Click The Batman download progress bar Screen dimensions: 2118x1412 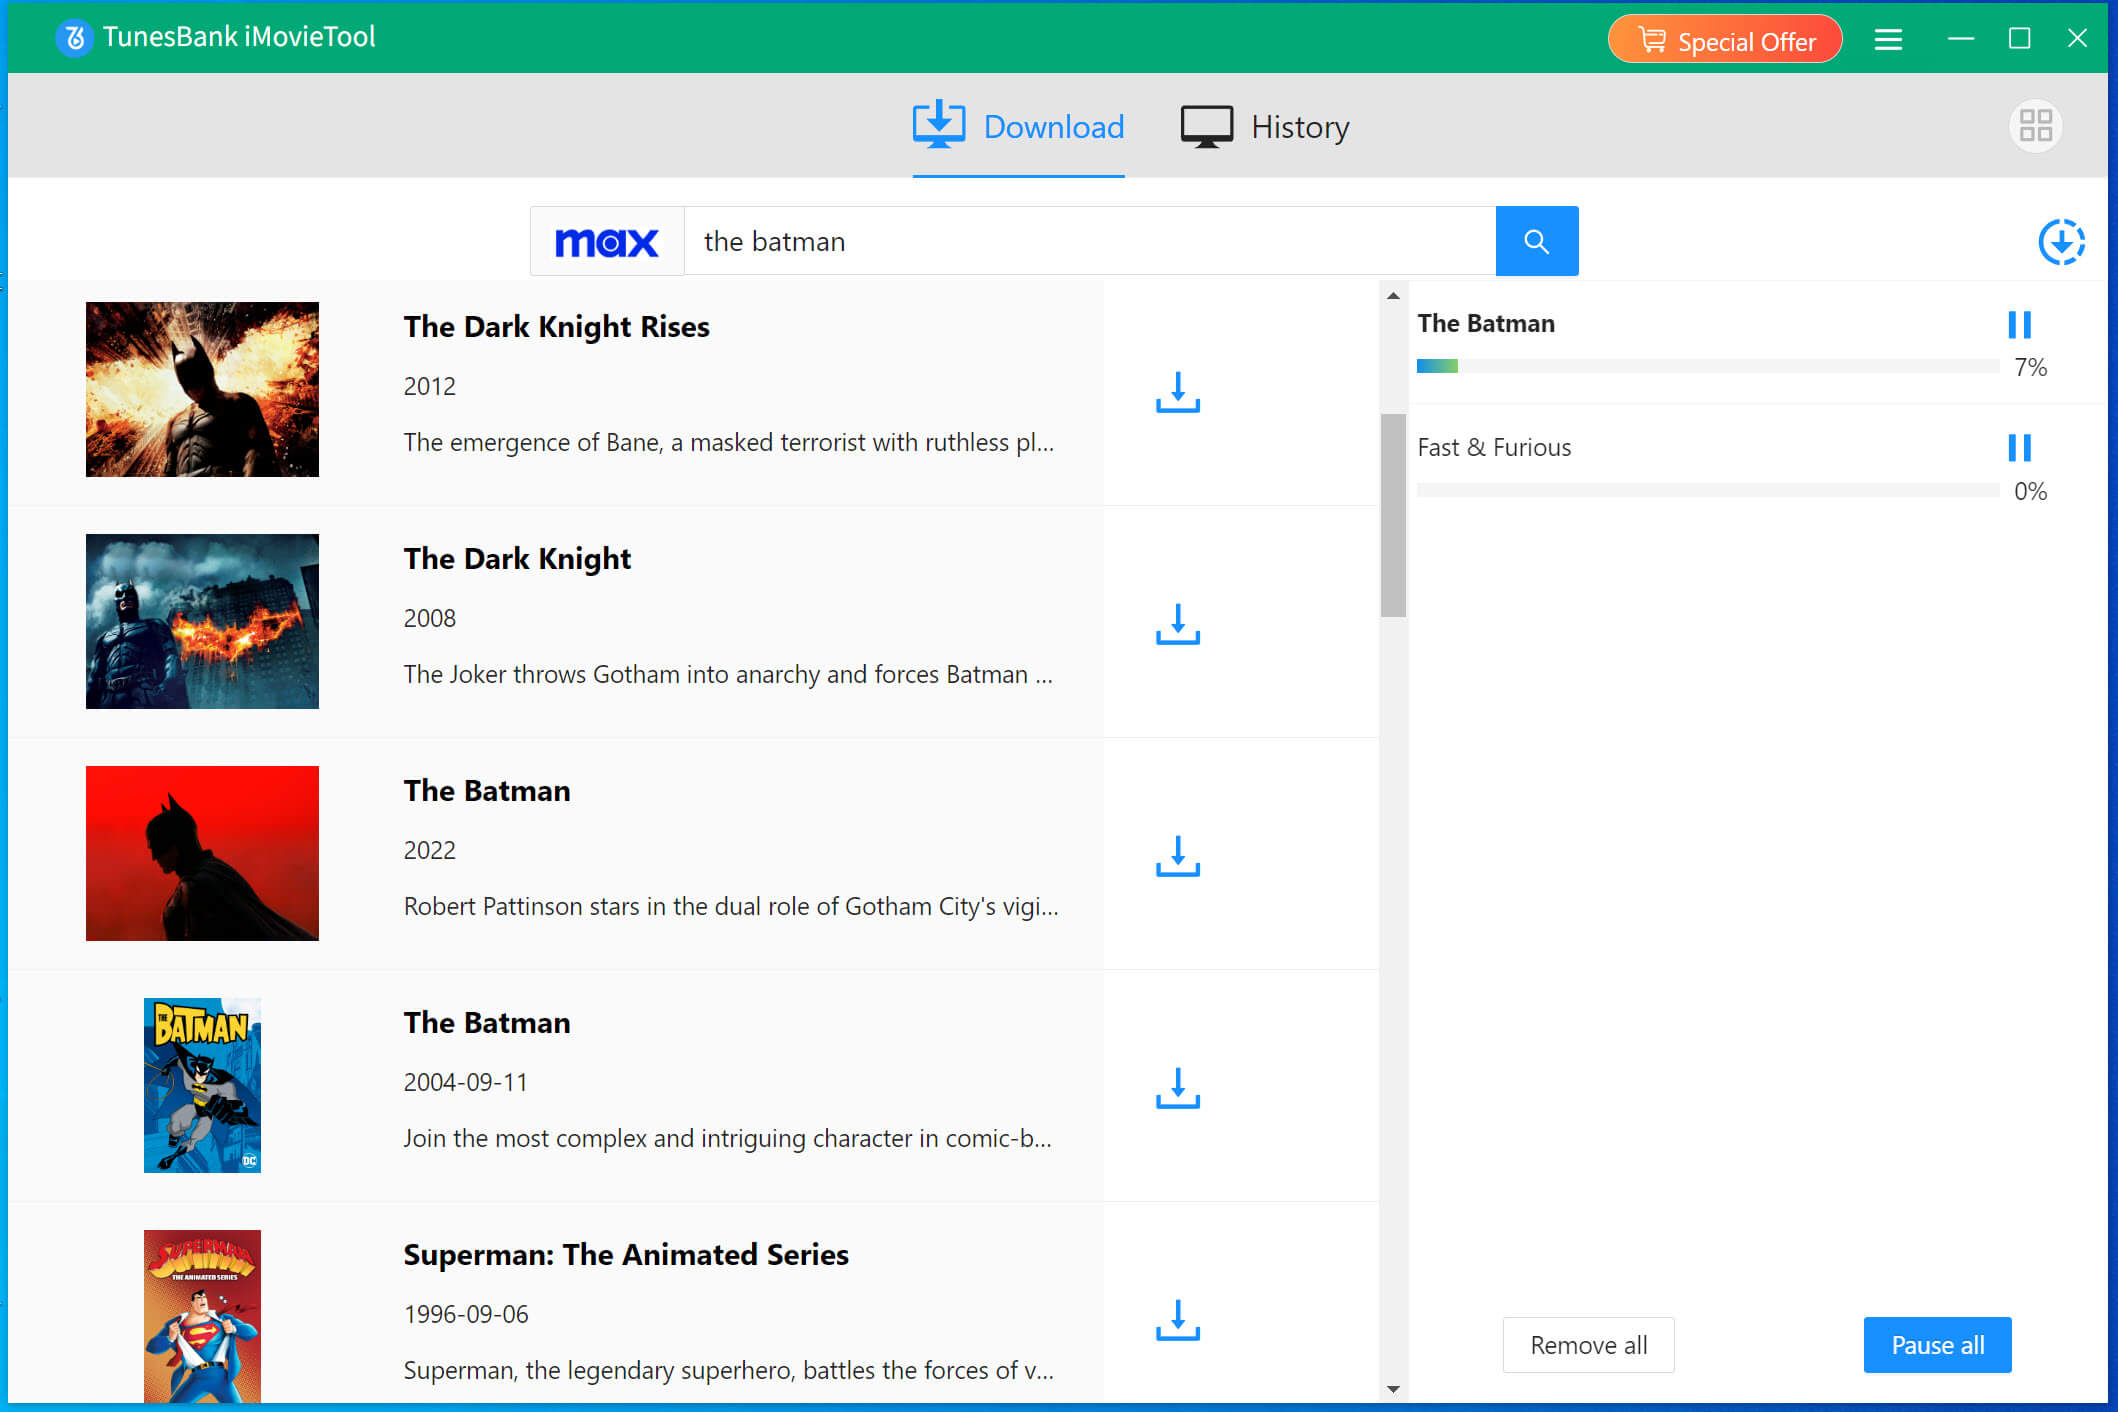click(x=1707, y=366)
